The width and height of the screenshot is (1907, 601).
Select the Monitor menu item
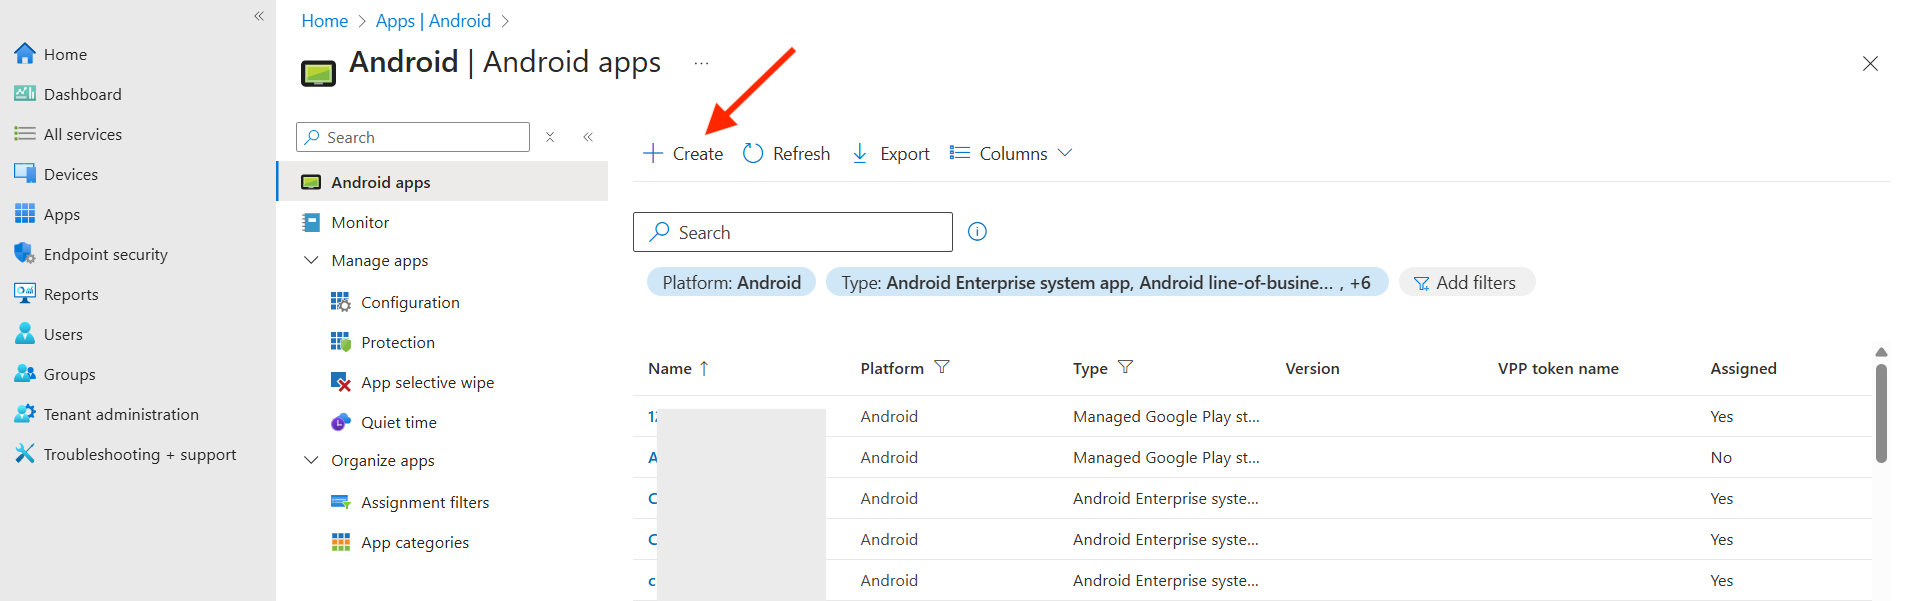pyautogui.click(x=360, y=222)
